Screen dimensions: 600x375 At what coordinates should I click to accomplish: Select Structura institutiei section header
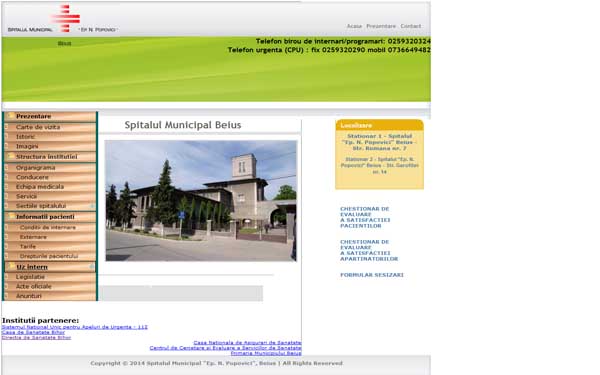point(50,157)
